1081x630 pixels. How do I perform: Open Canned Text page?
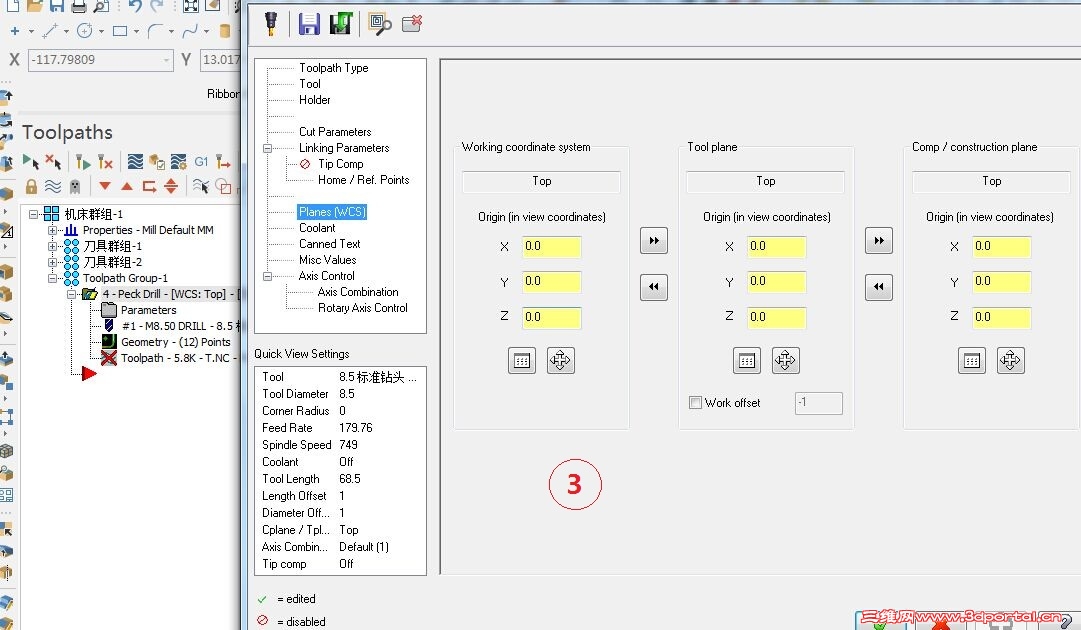[x=330, y=244]
